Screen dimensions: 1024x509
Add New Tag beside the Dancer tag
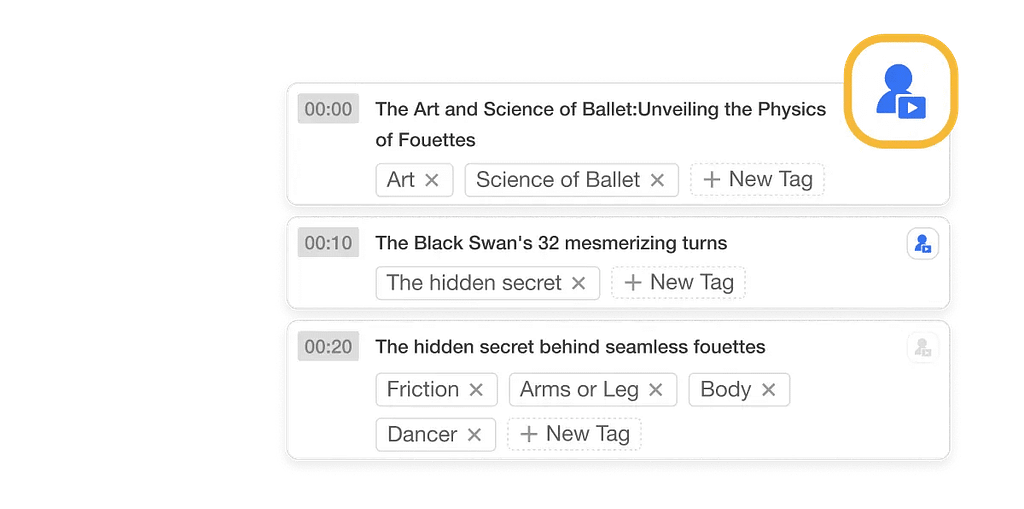[x=575, y=434]
